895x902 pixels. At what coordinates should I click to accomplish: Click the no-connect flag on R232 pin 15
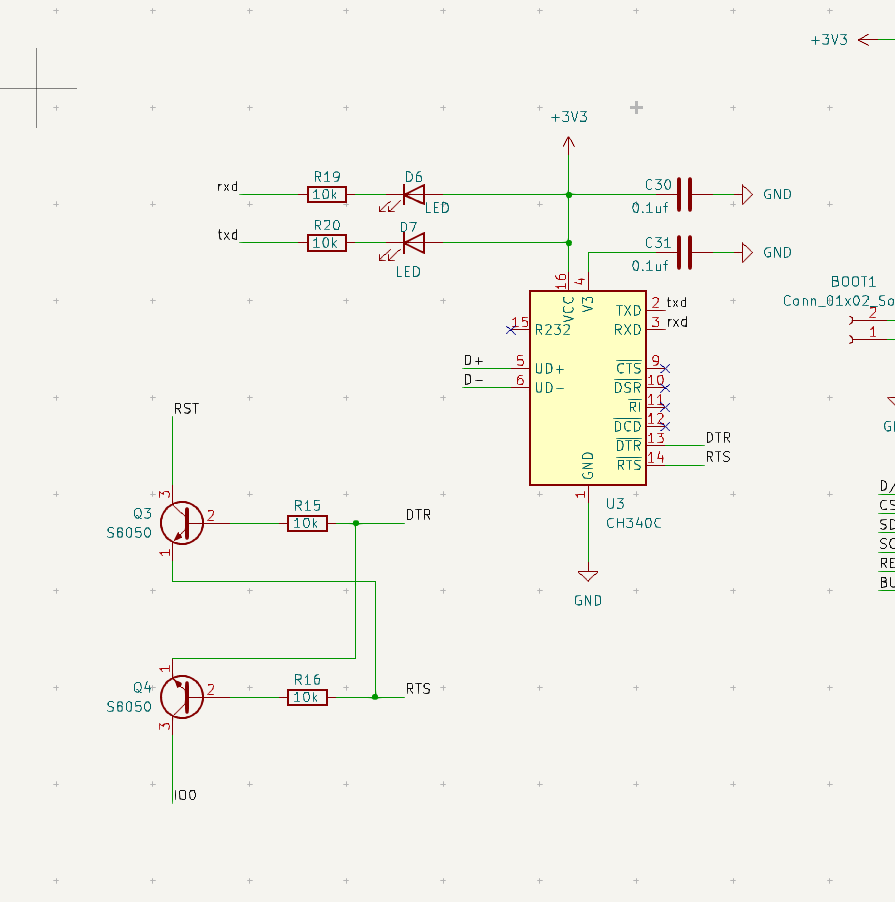[x=512, y=328]
